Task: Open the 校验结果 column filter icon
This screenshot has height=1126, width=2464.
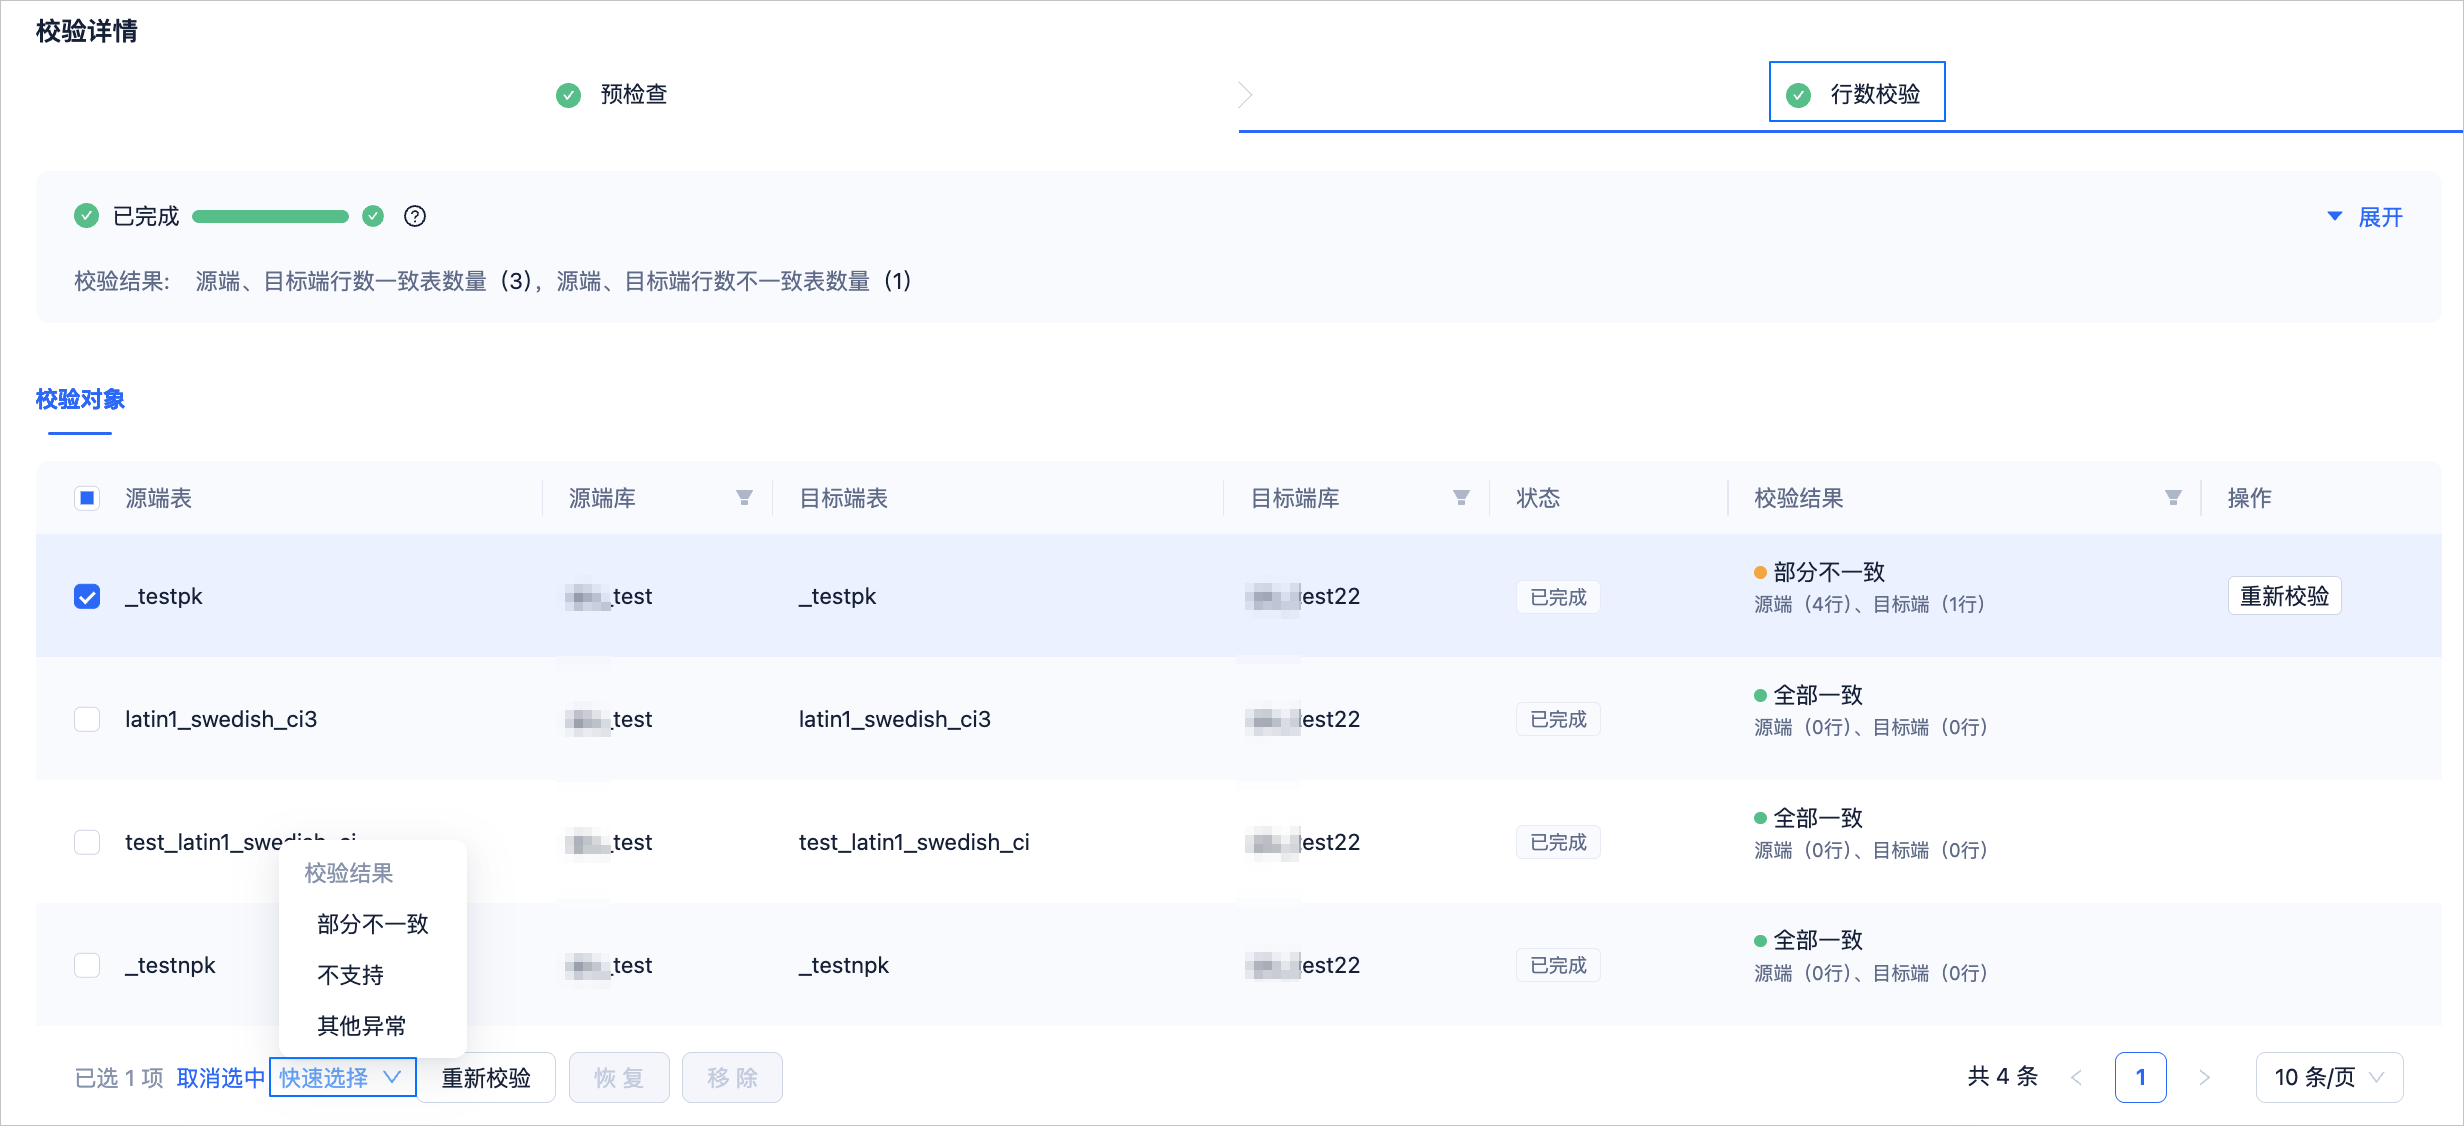Action: (x=2173, y=498)
